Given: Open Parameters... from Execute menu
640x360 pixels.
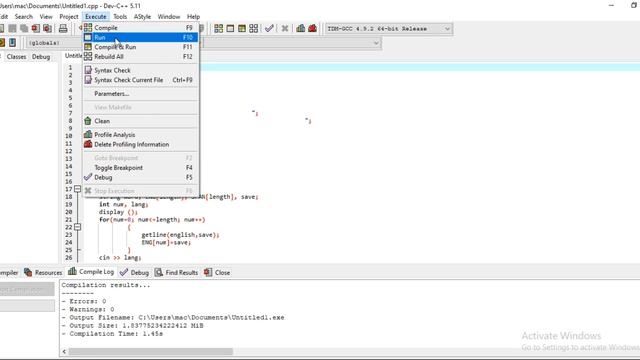Looking at the screenshot, I should 141,93.
